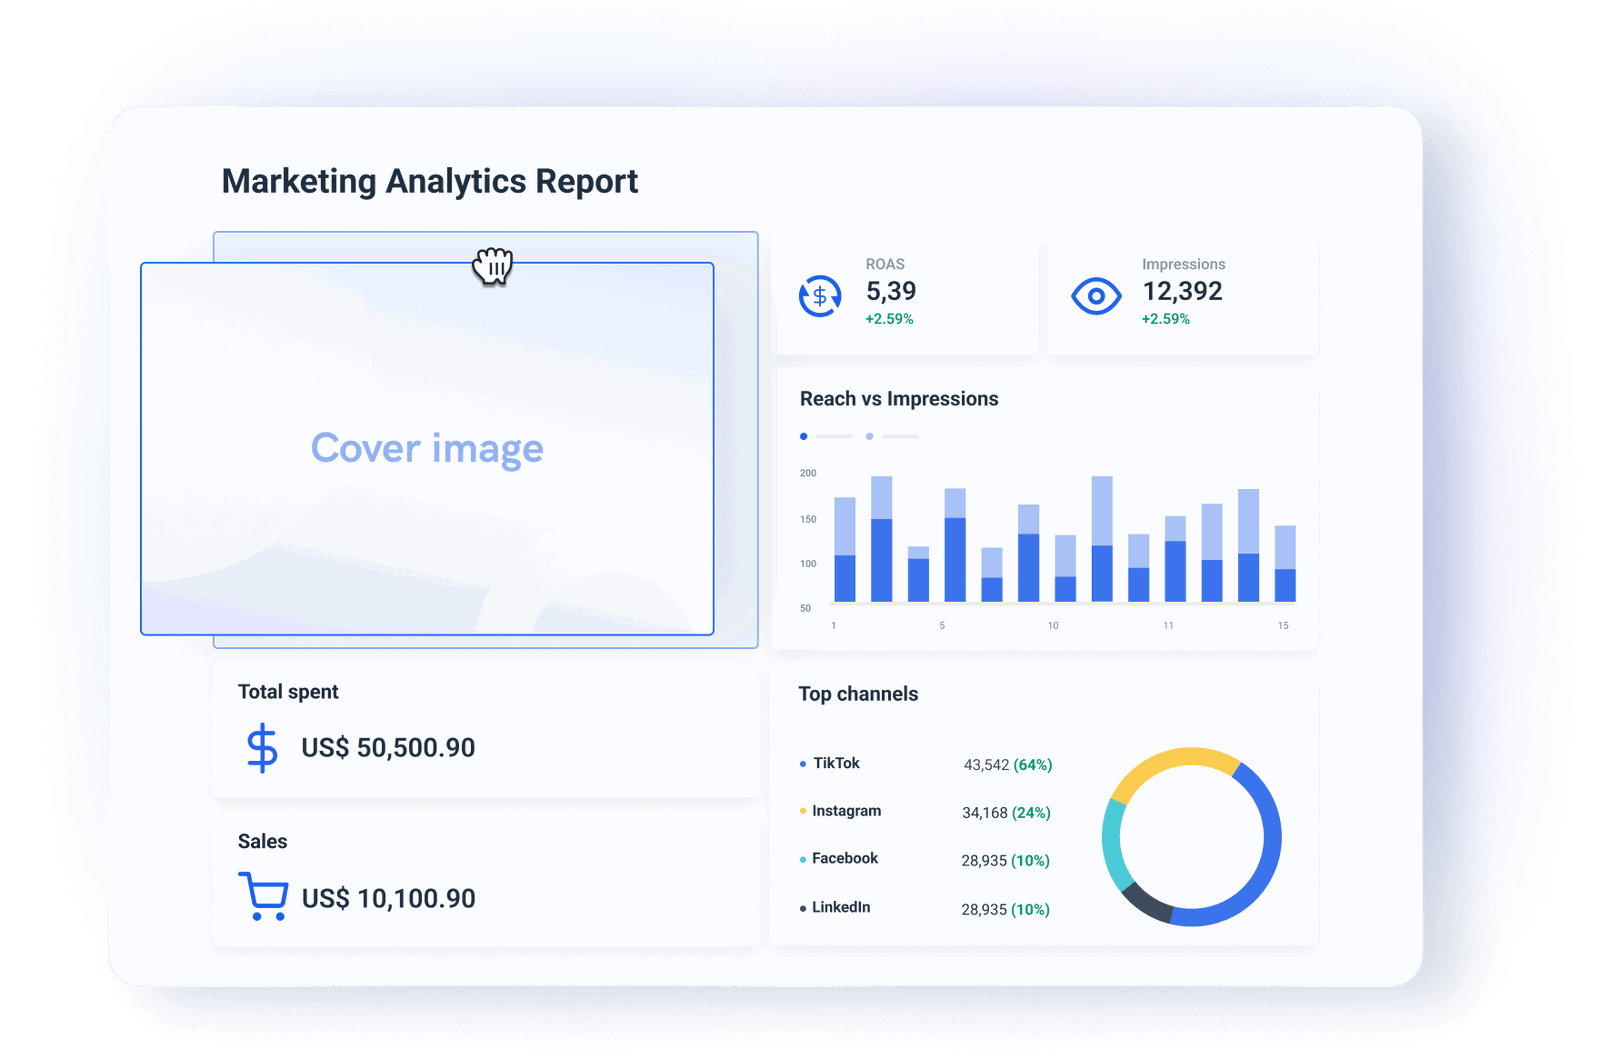The height and width of the screenshot is (1059, 1600).
Task: Select the dollar icon next to Total spent
Action: point(261,746)
